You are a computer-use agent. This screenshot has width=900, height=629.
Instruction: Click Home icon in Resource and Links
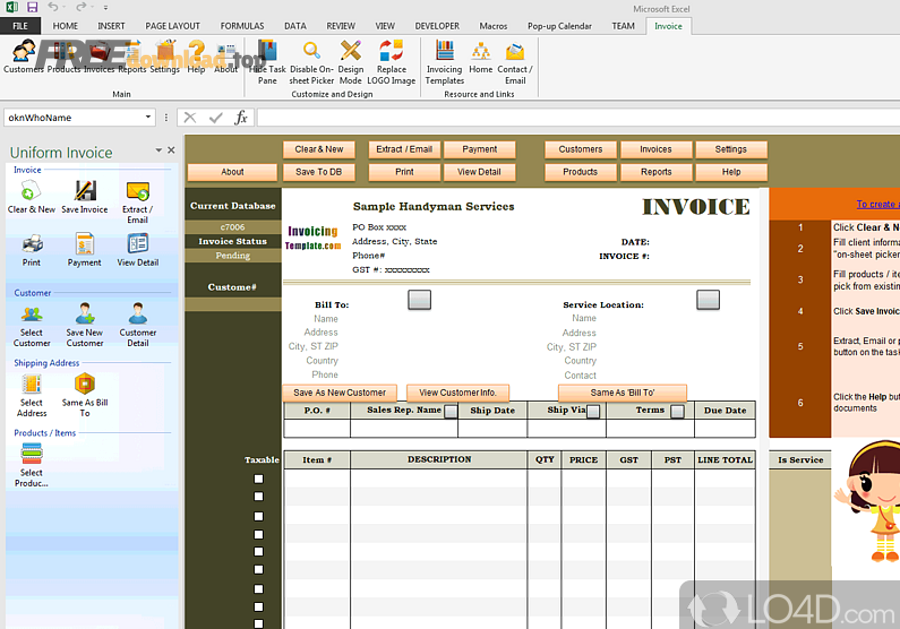480,57
